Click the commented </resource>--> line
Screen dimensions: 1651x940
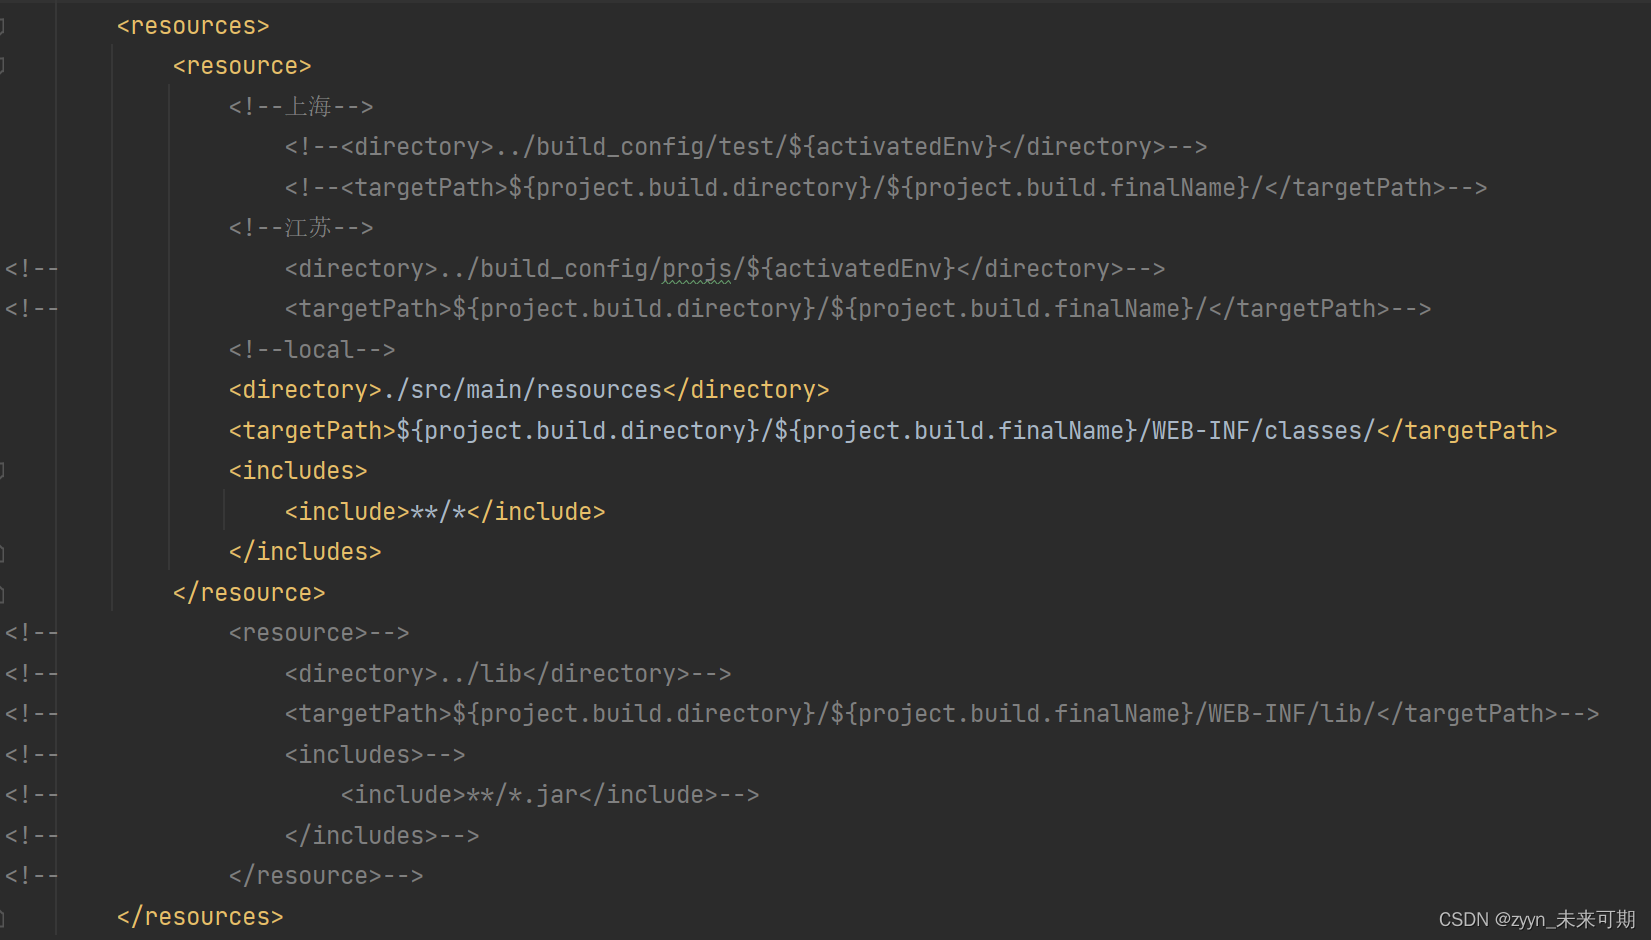pos(326,876)
